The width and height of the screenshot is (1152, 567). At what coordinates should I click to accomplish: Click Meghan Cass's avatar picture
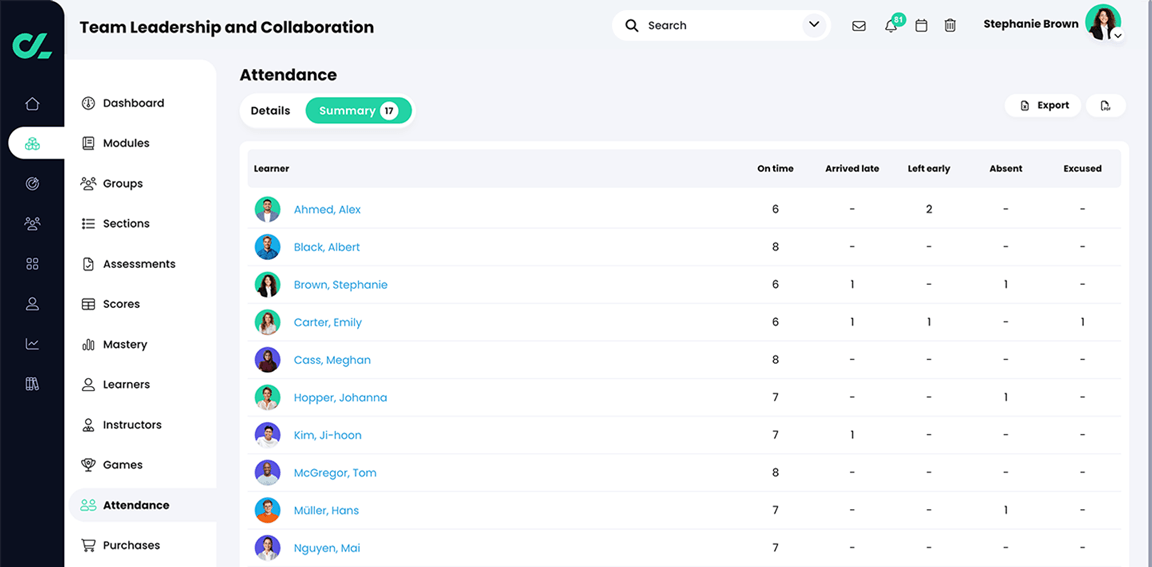267,360
